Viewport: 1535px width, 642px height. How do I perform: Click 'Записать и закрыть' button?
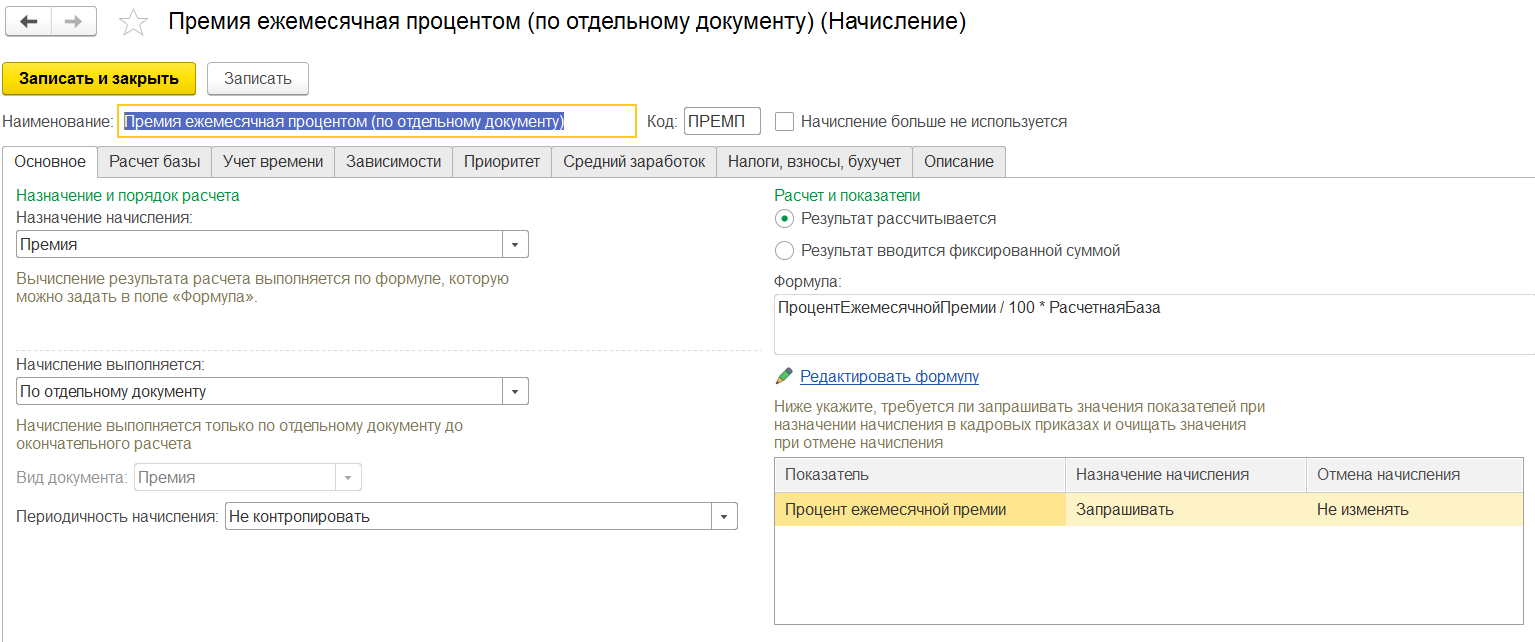click(x=99, y=79)
